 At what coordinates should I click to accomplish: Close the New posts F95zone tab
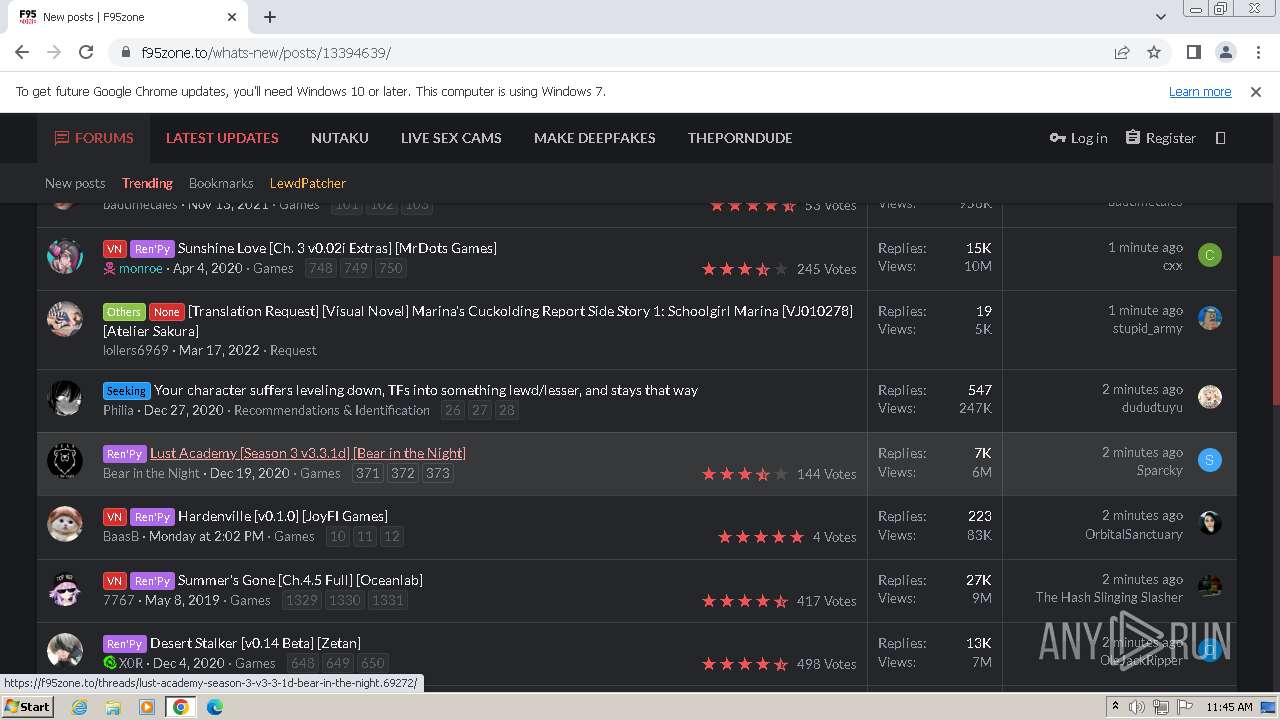tap(232, 17)
